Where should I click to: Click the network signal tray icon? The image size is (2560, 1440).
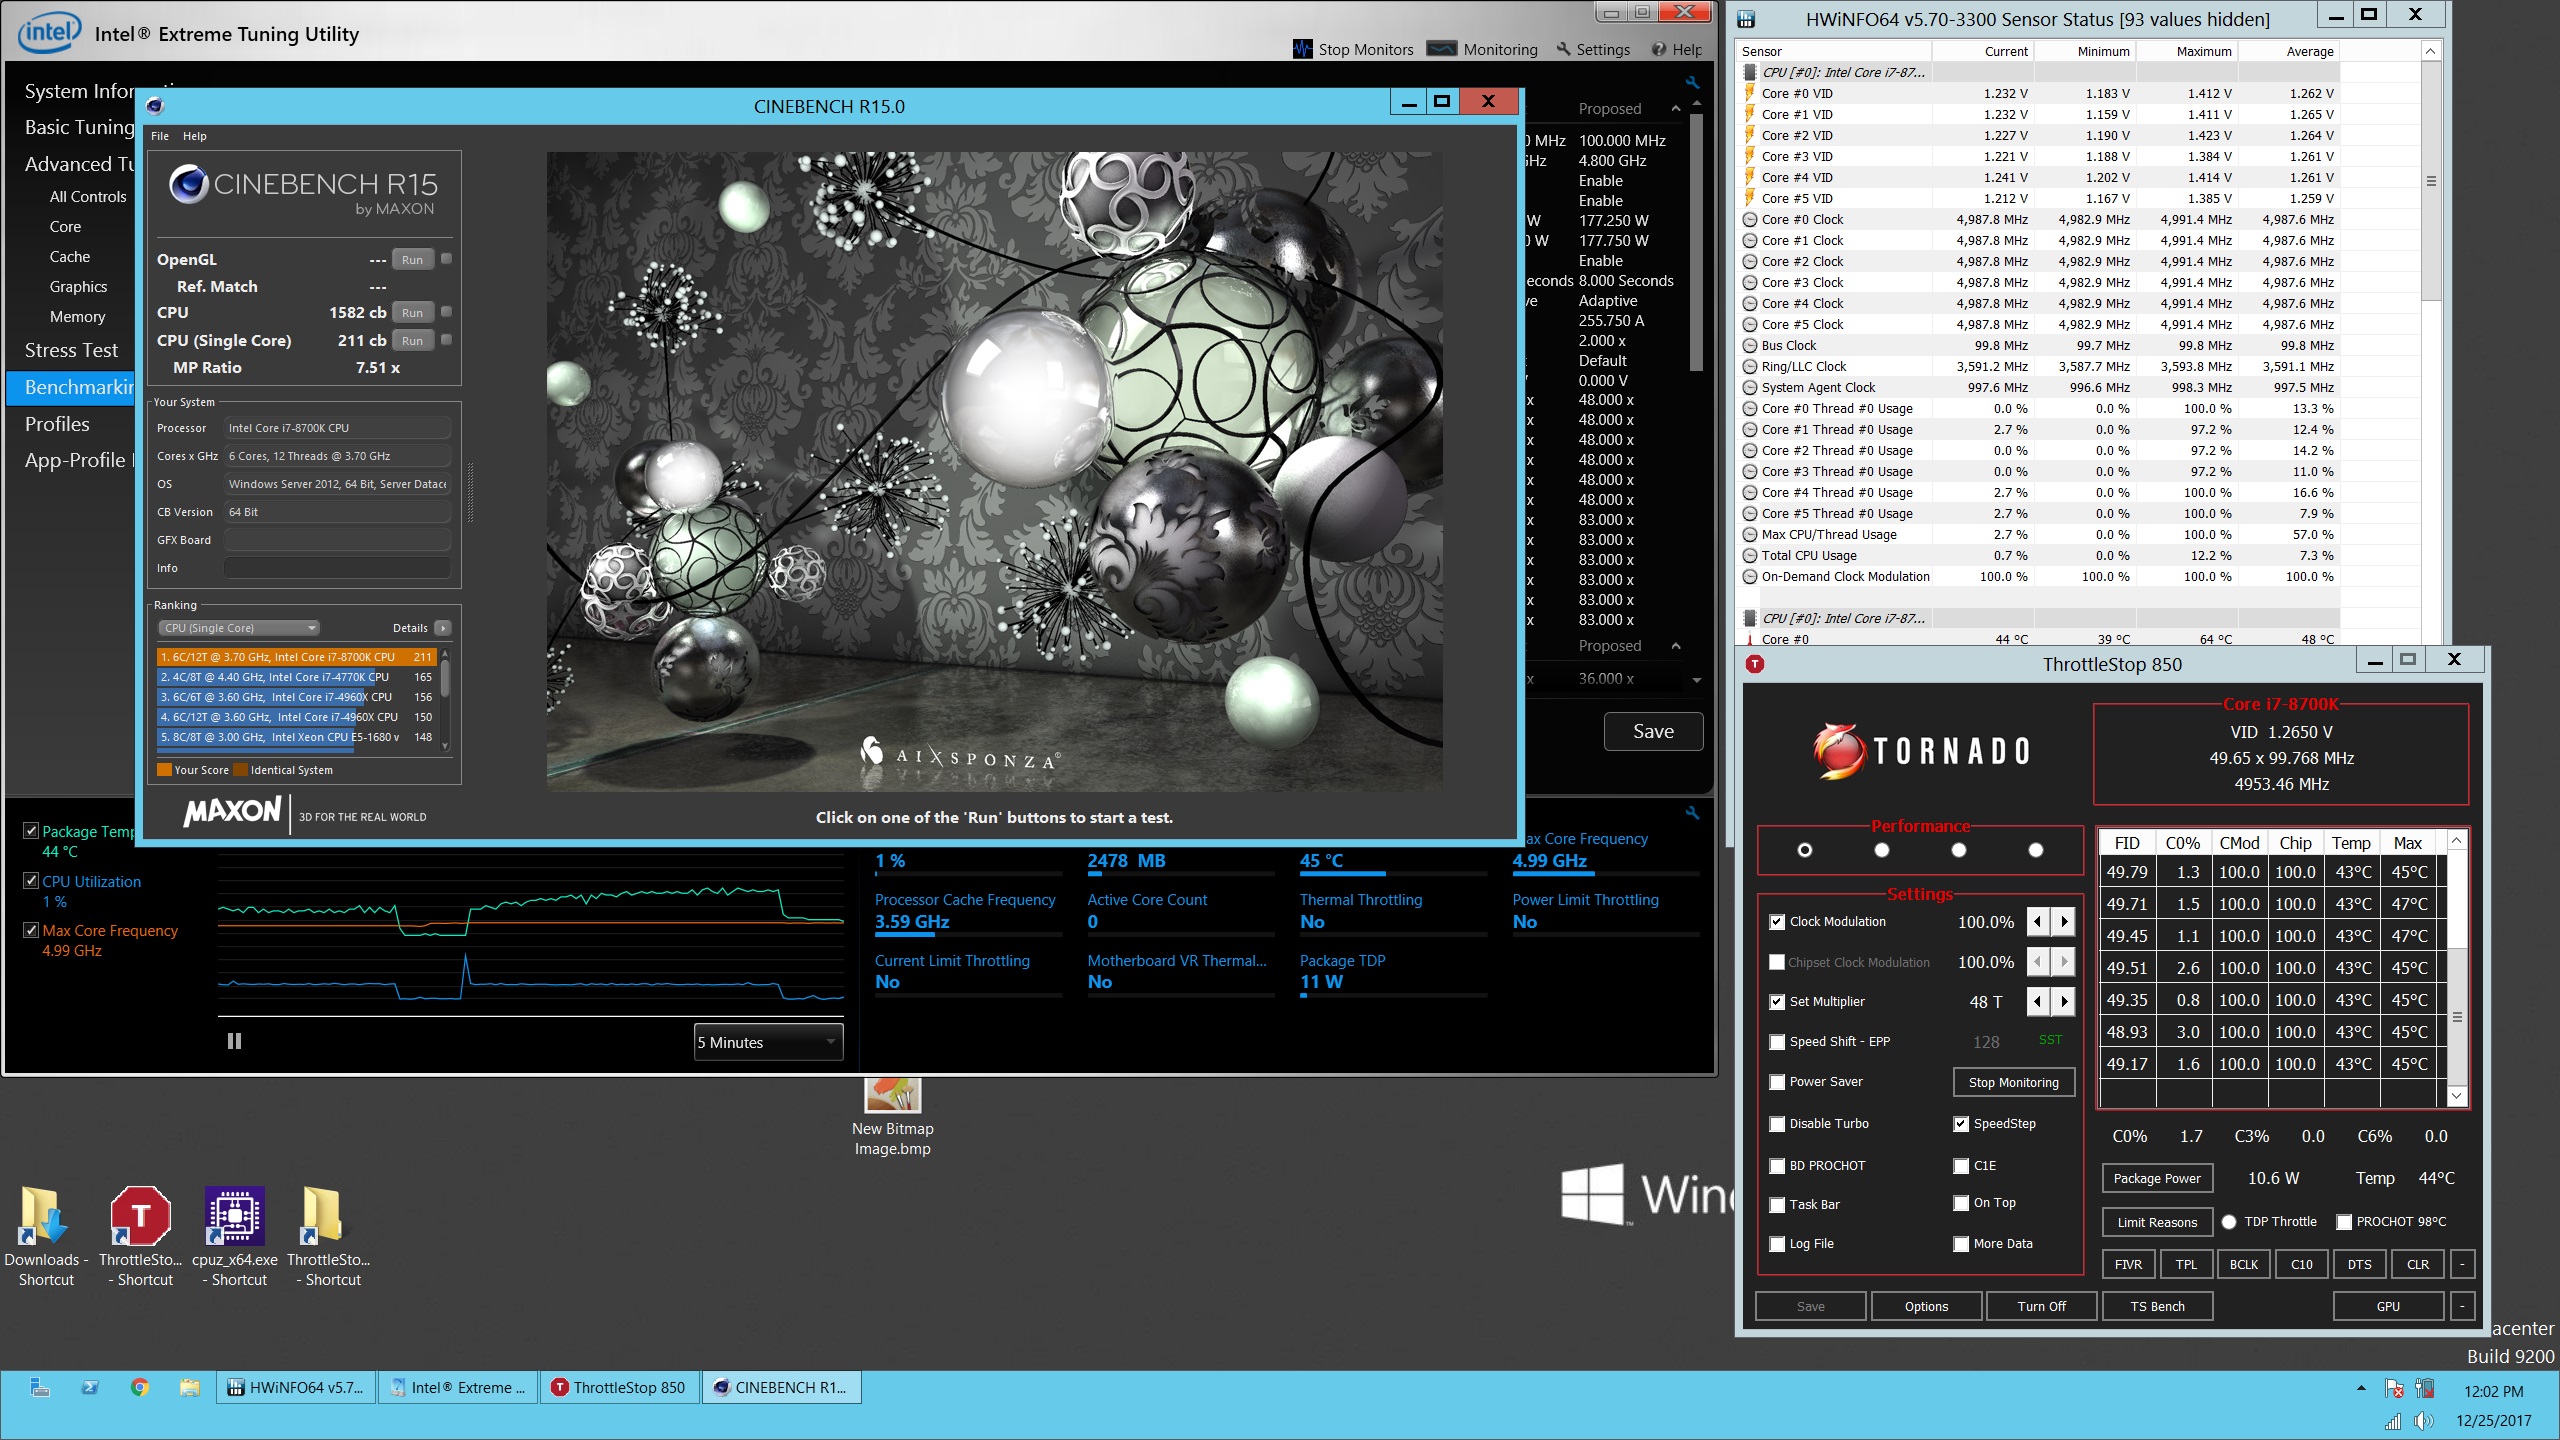point(2393,1421)
